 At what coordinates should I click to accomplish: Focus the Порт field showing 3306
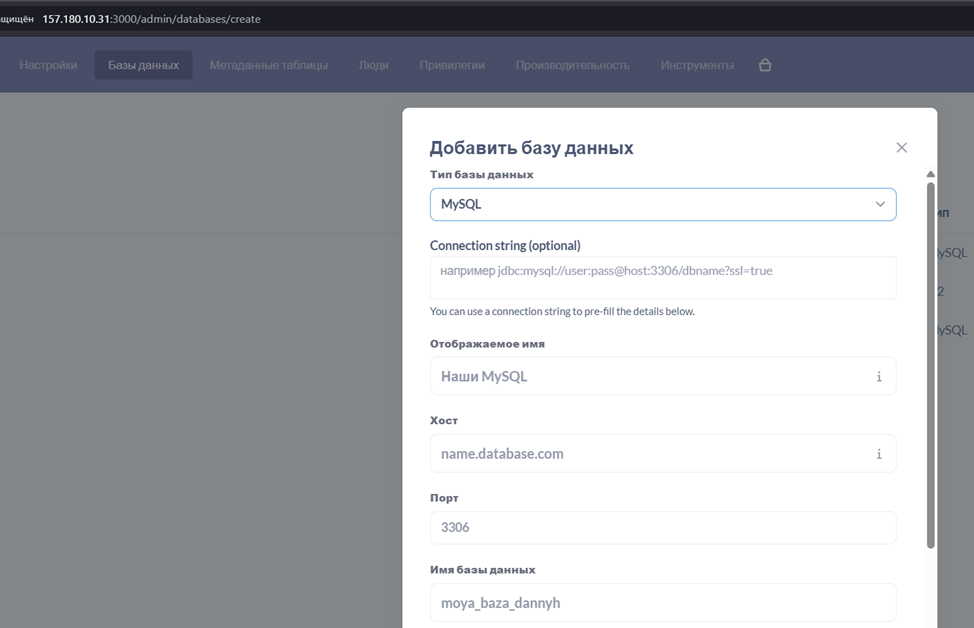click(663, 527)
